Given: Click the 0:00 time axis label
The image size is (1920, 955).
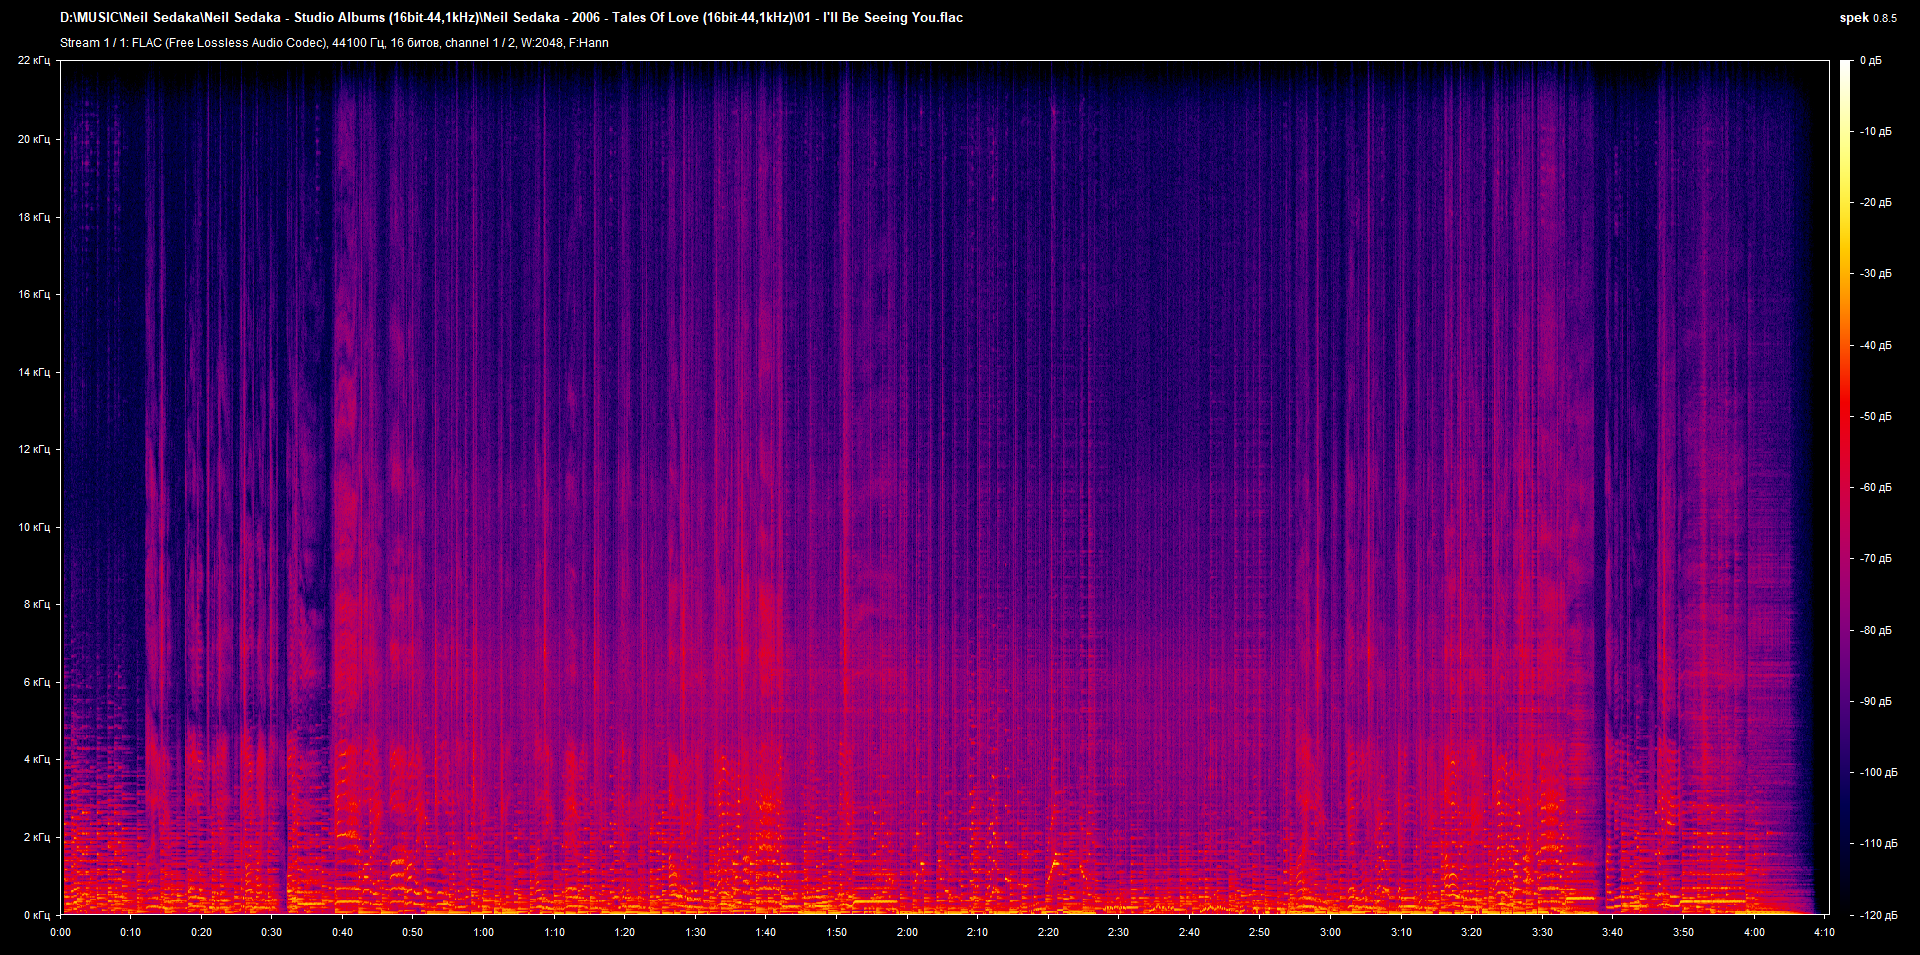Looking at the screenshot, I should 61,932.
